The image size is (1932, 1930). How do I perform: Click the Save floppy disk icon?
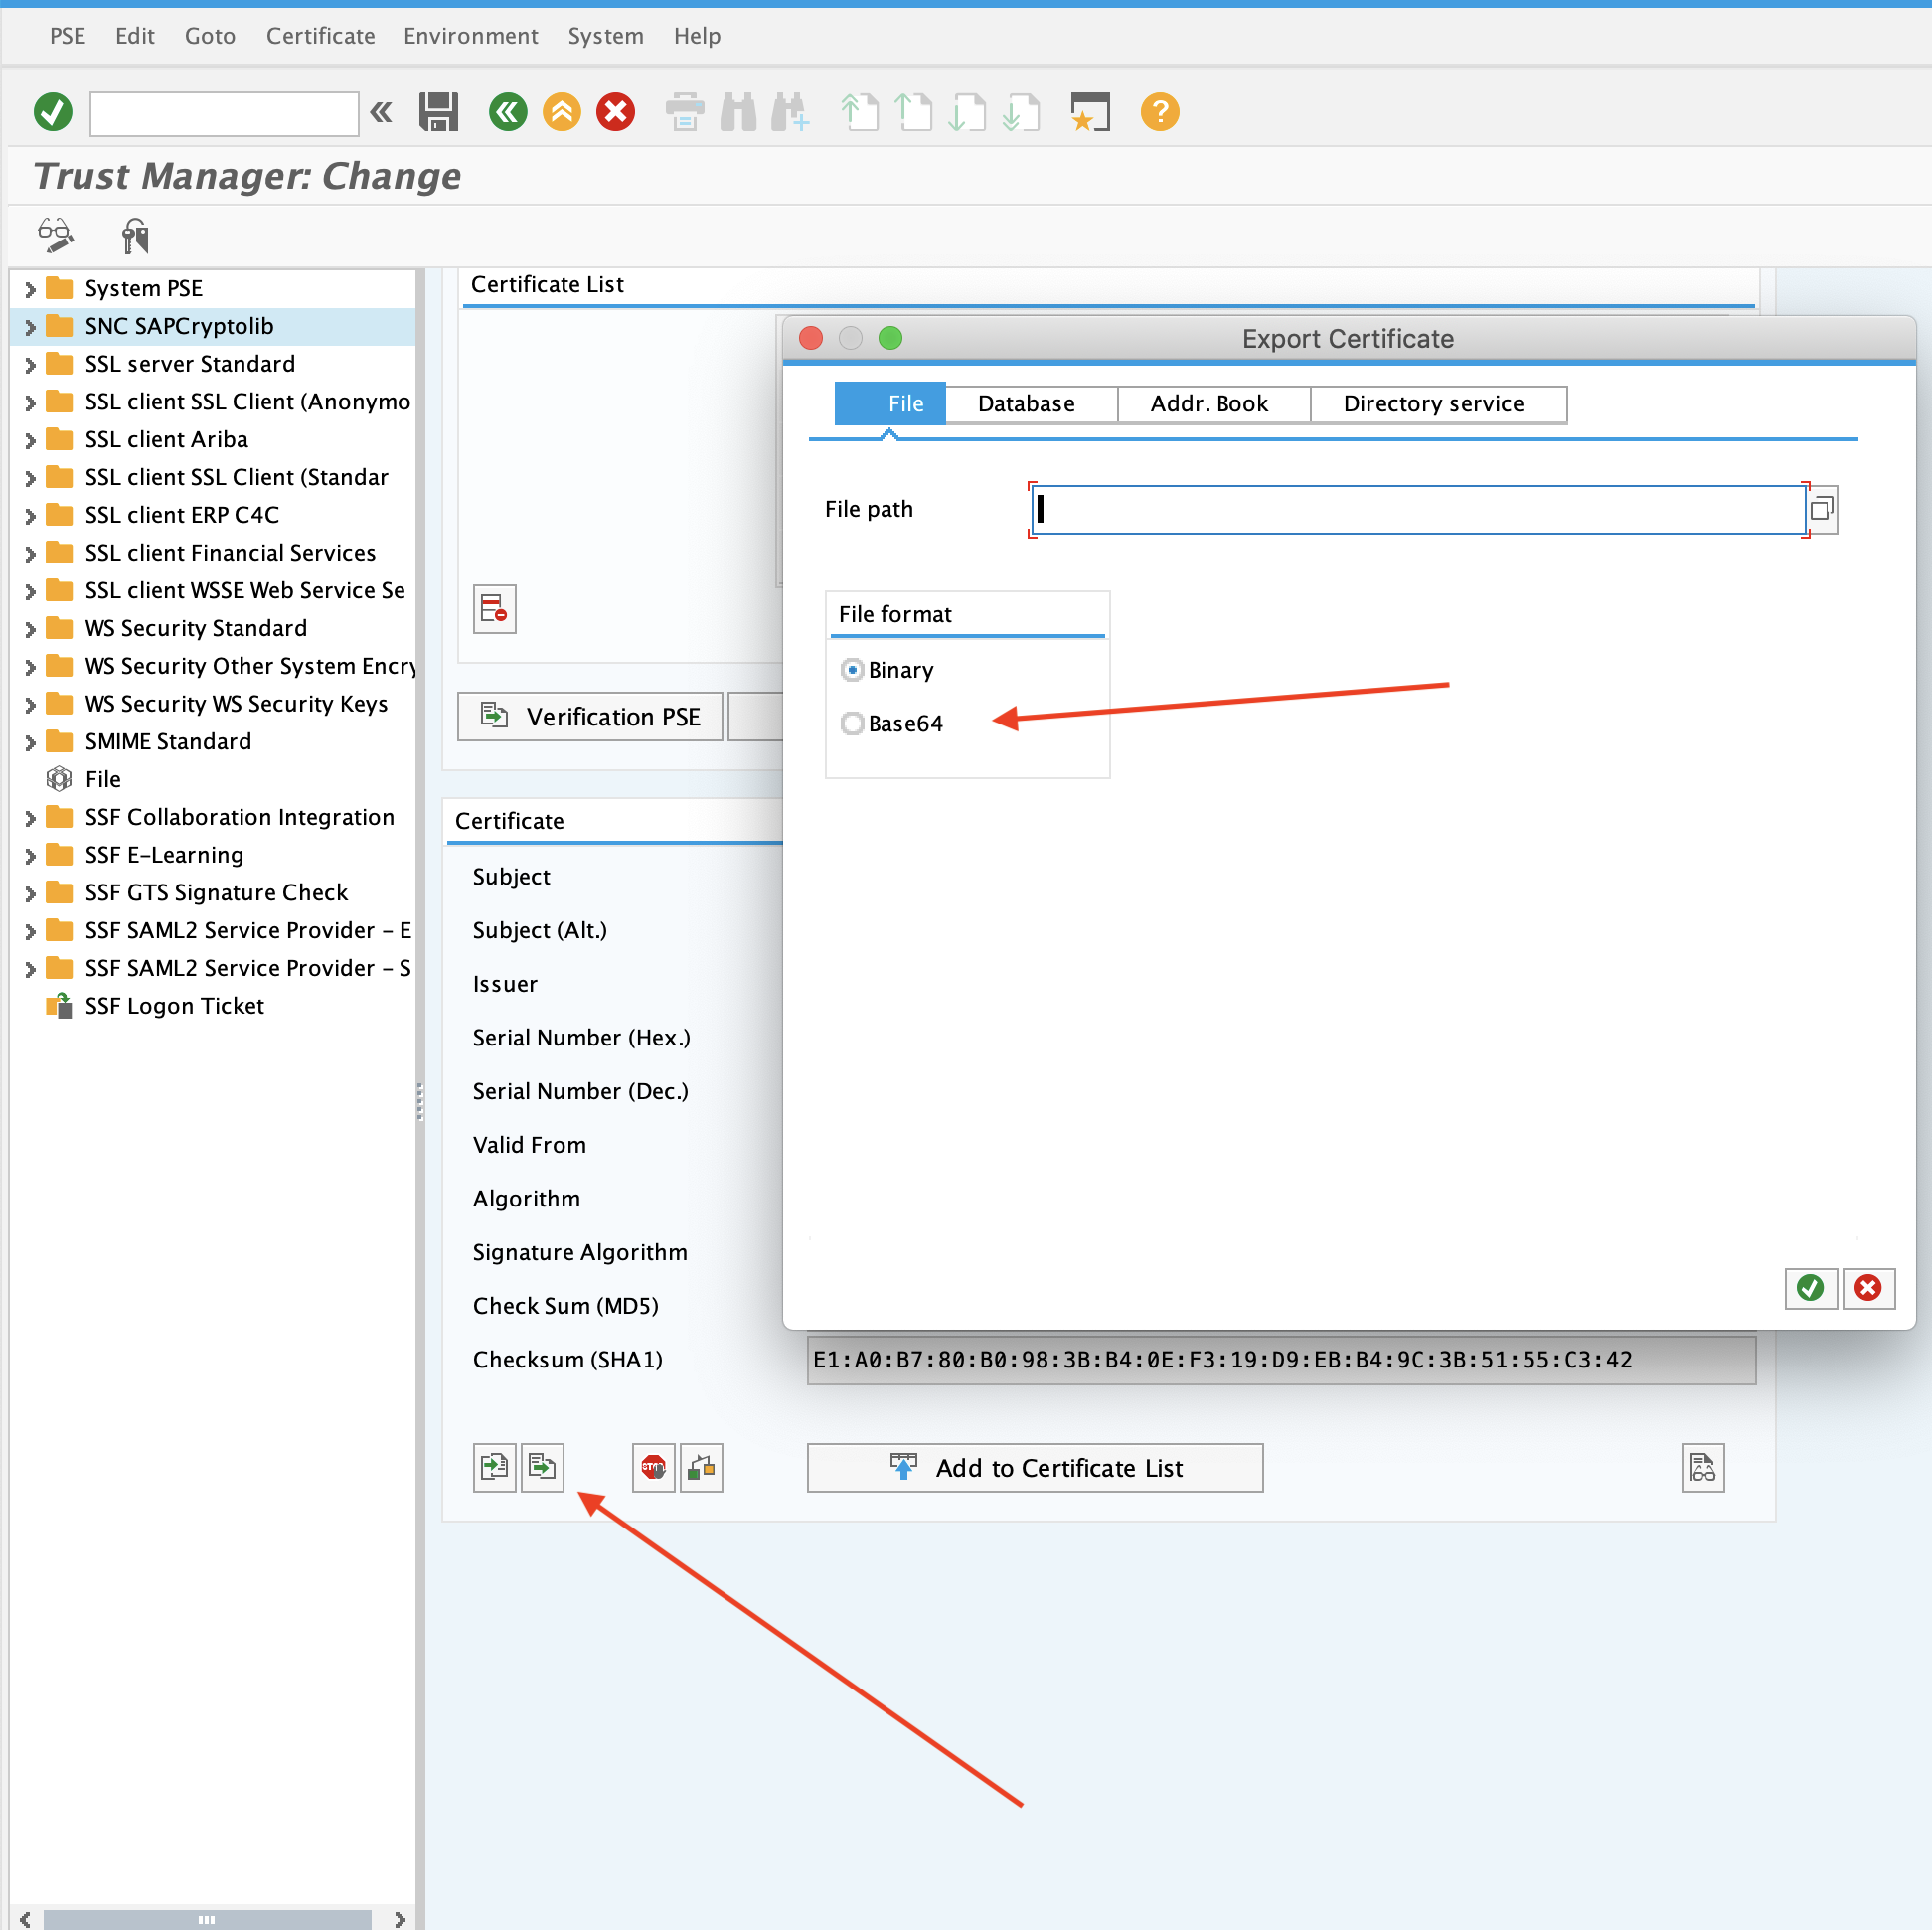[438, 112]
